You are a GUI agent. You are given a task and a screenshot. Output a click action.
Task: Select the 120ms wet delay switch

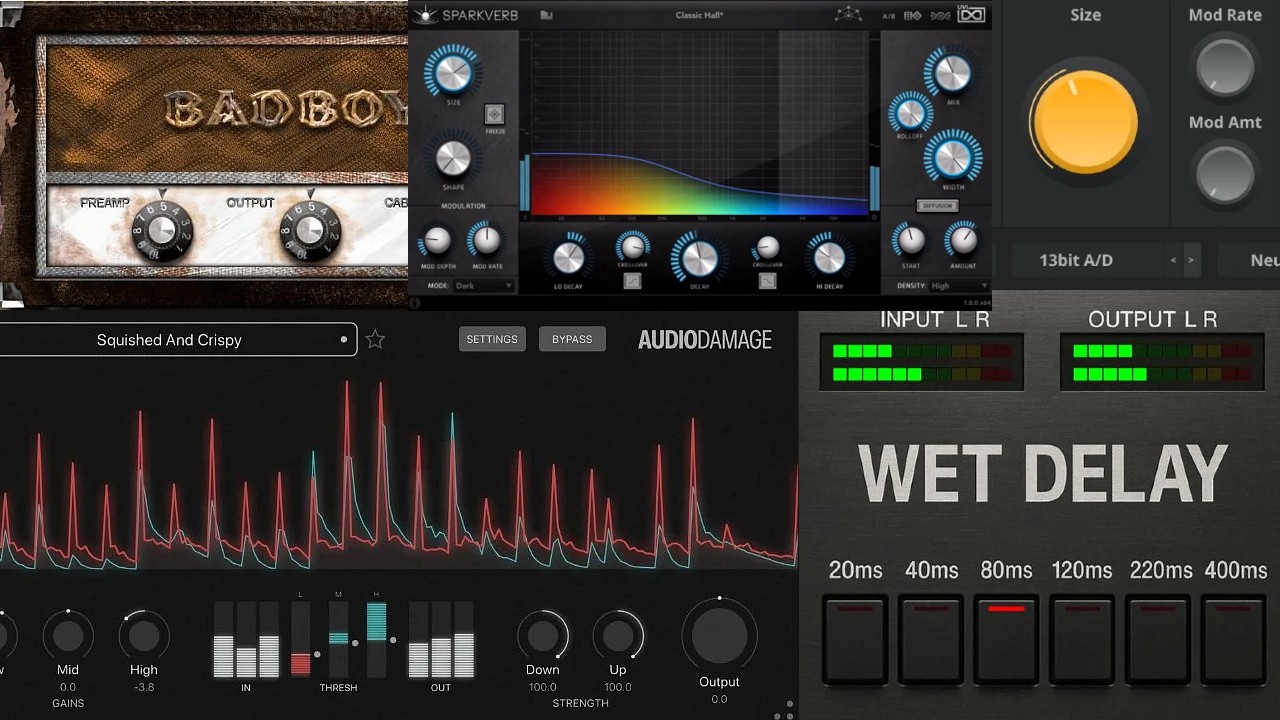point(1082,640)
